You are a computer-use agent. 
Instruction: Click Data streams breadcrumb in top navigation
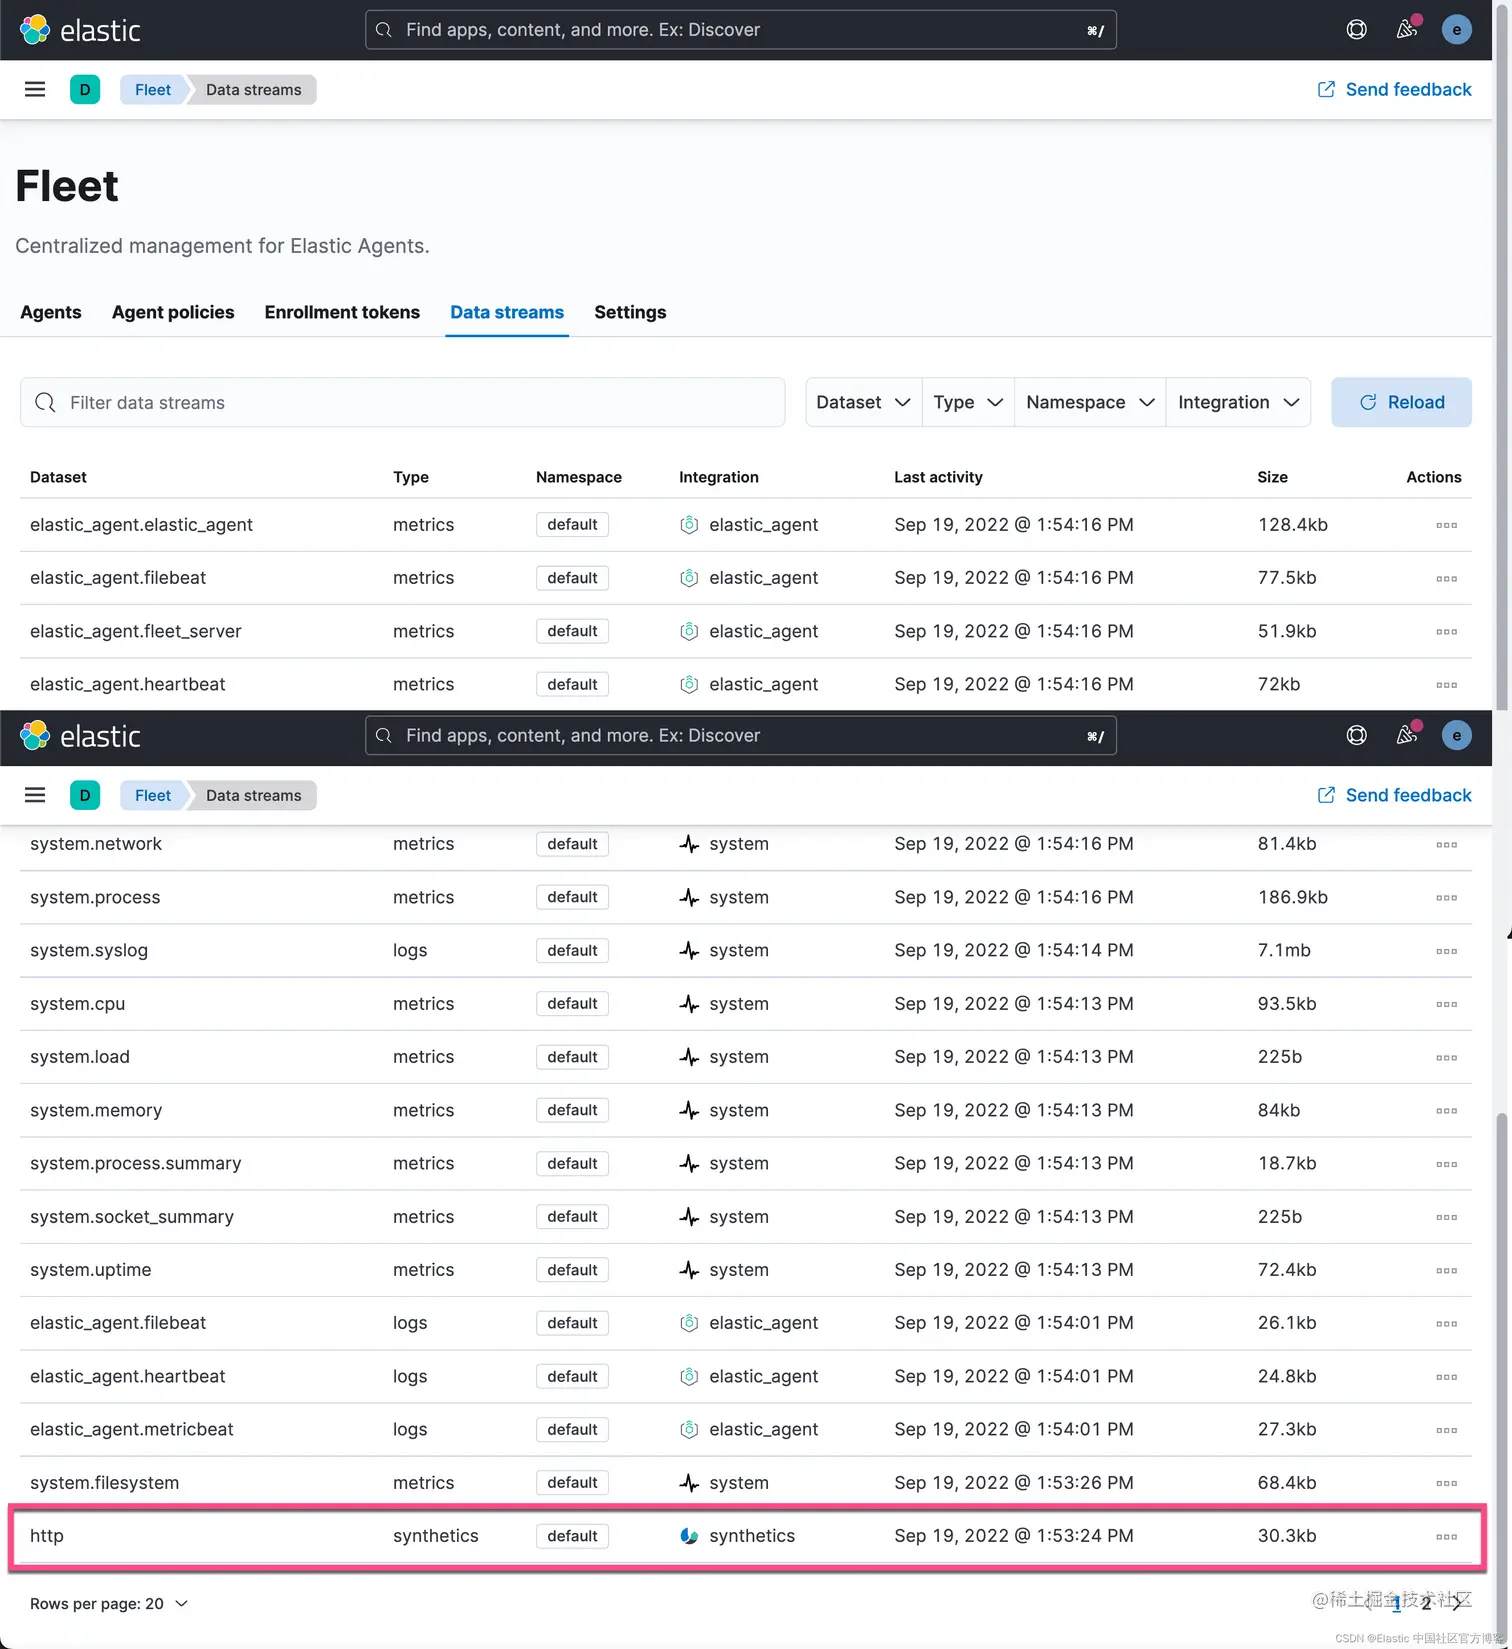tap(254, 90)
